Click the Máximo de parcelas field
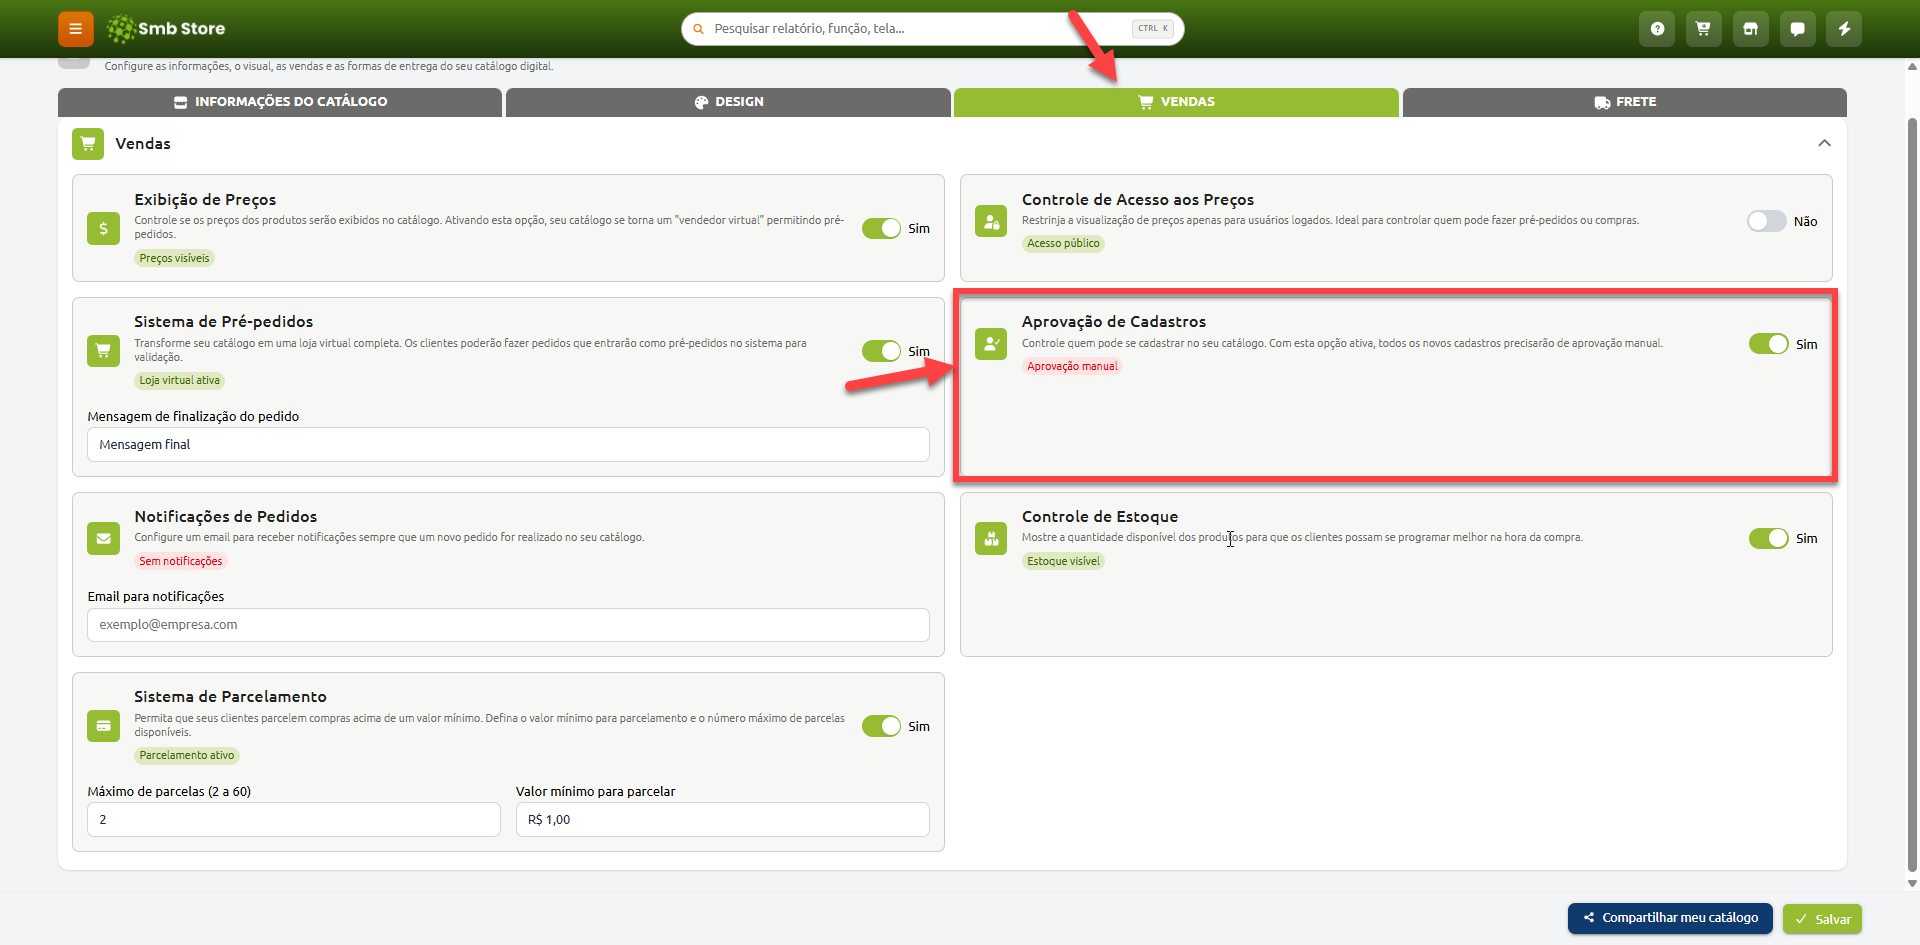1920x945 pixels. tap(294, 820)
